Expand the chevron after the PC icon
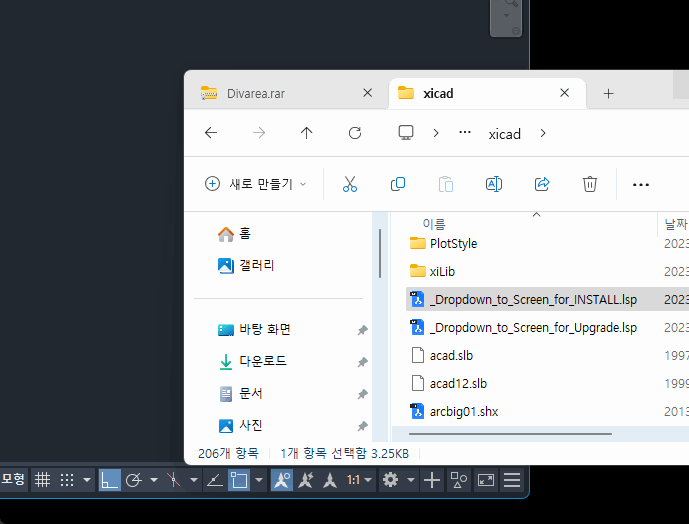689x524 pixels. [x=436, y=133]
